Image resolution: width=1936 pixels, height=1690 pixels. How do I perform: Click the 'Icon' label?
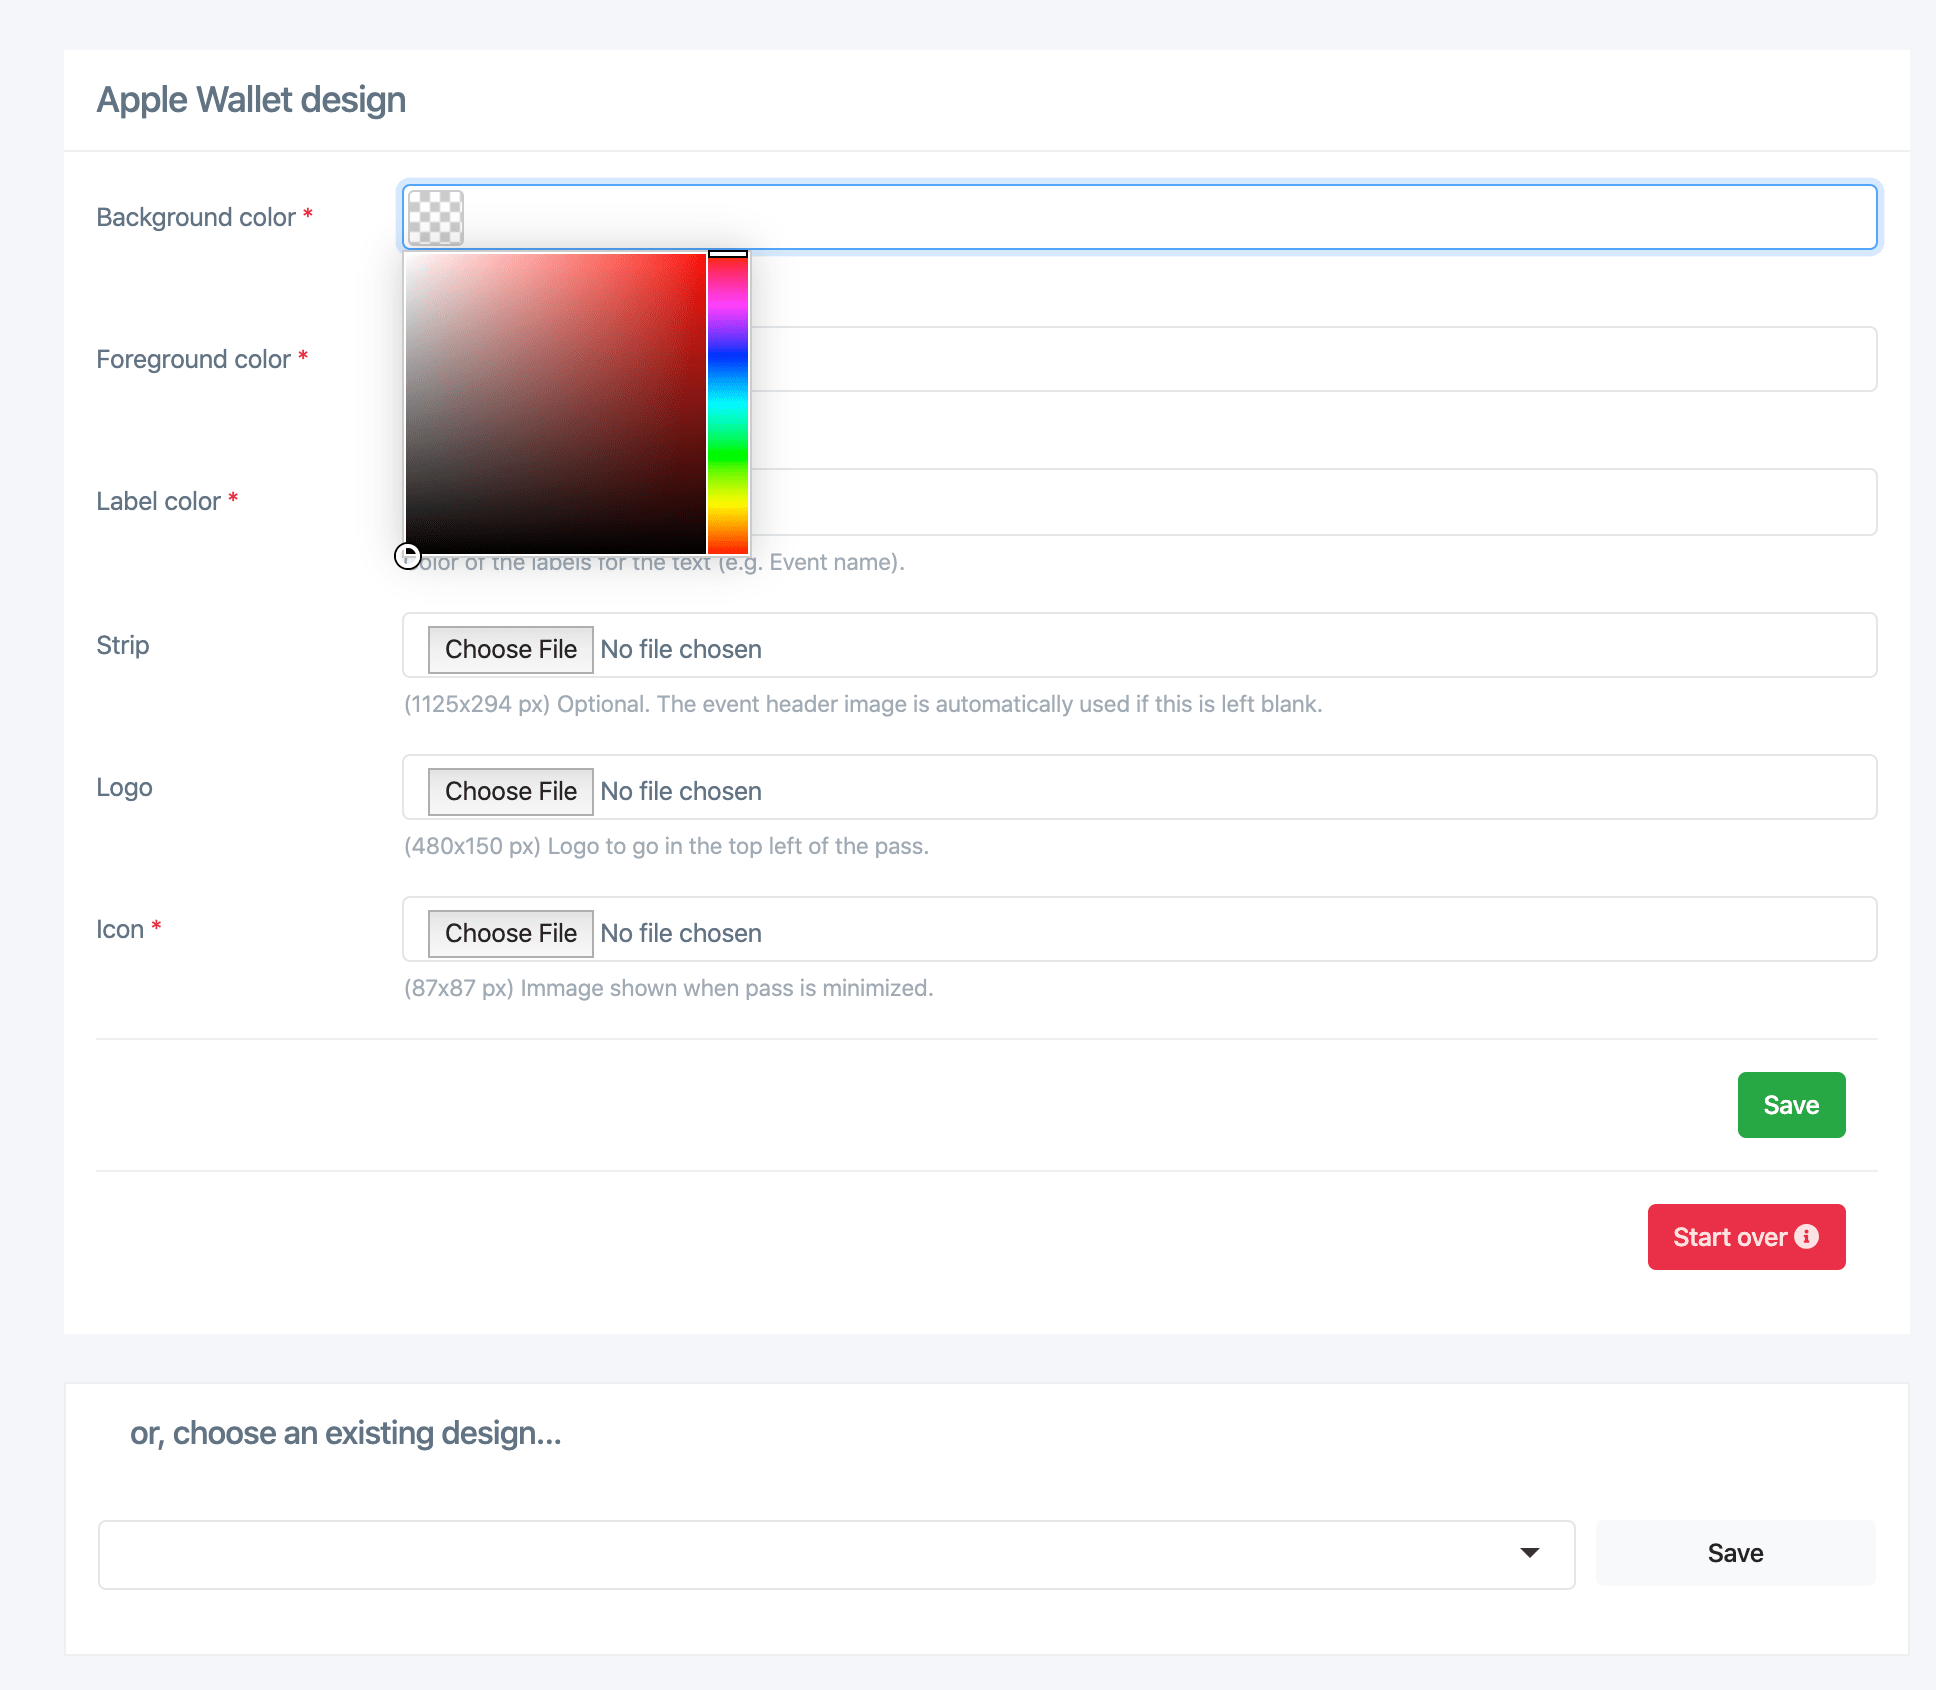120,929
